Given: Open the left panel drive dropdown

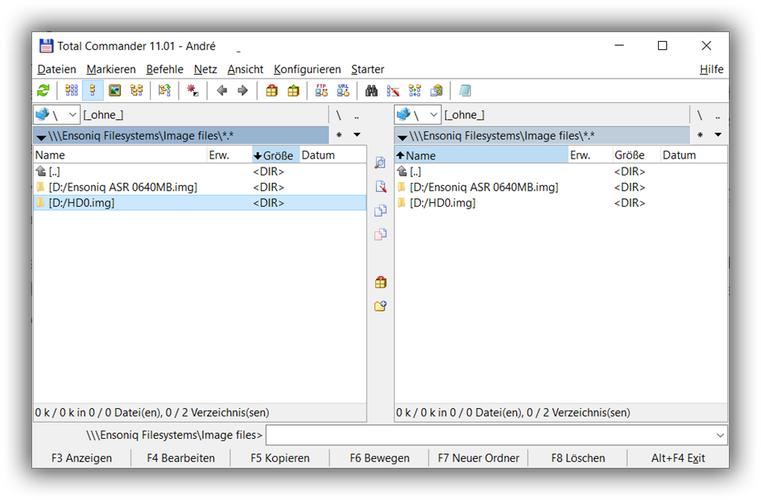Looking at the screenshot, I should pos(57,115).
